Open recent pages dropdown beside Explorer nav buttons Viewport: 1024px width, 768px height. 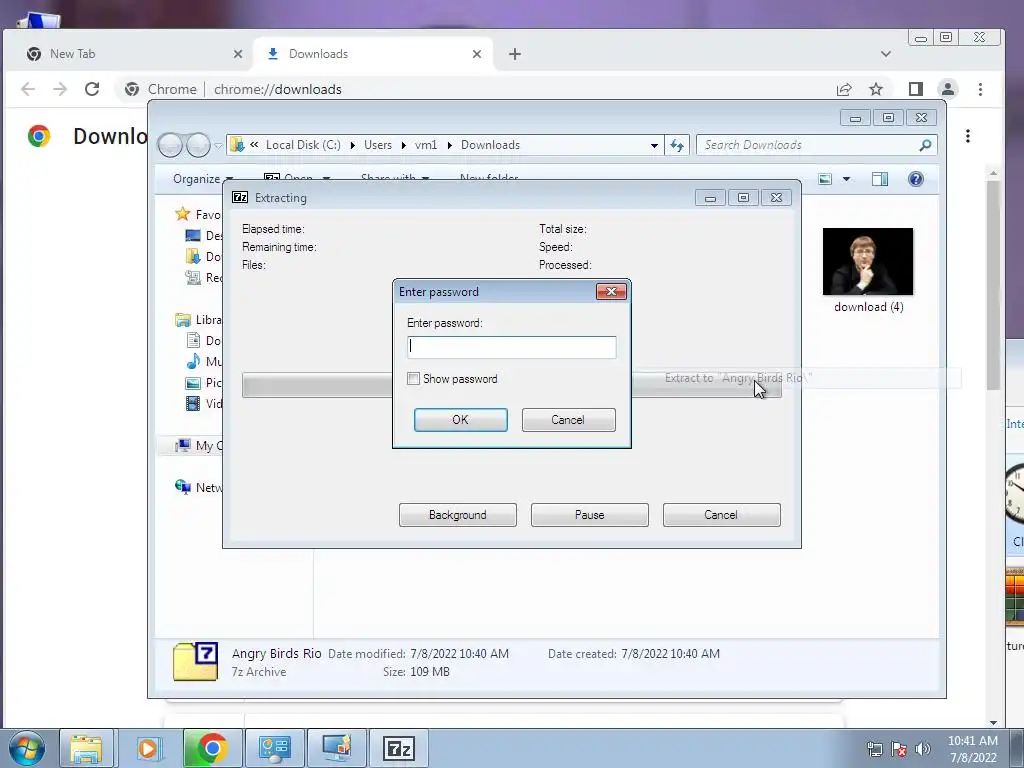click(x=218, y=146)
